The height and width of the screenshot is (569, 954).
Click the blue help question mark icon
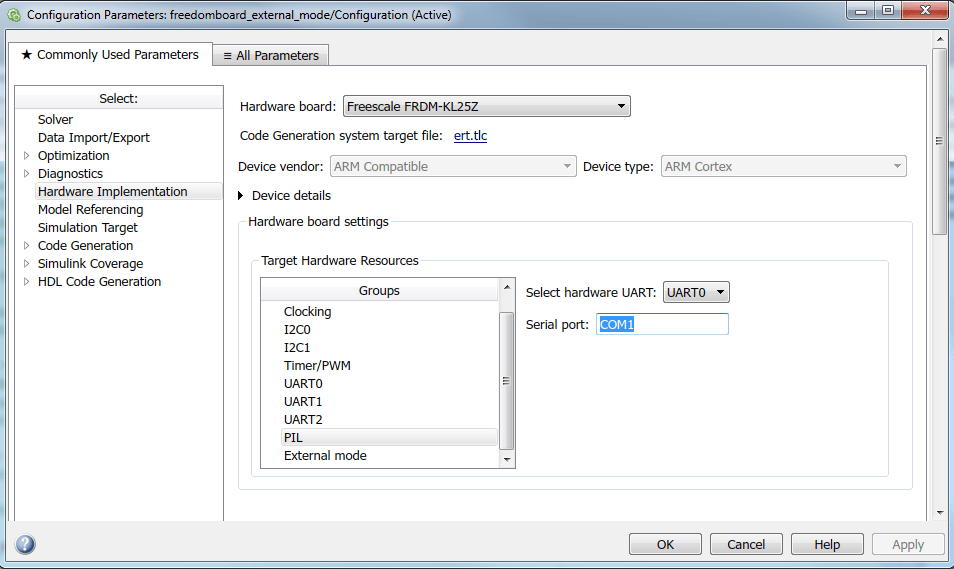(26, 544)
